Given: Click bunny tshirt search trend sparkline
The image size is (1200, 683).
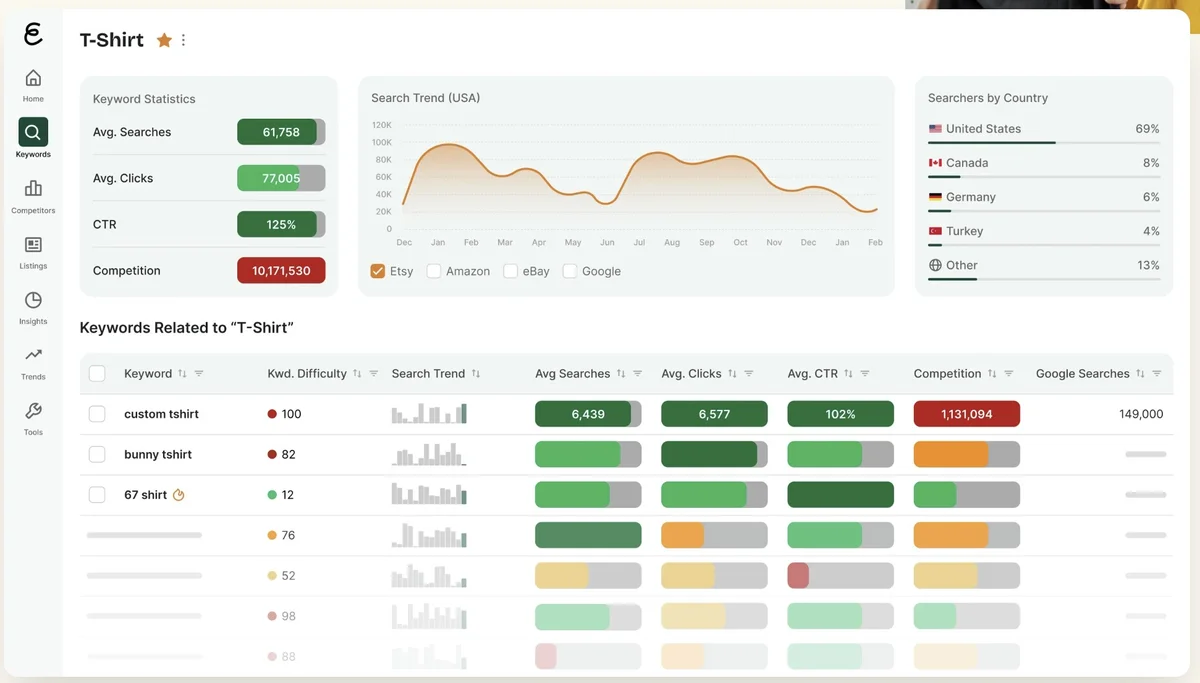Looking at the screenshot, I should pyautogui.click(x=429, y=454).
